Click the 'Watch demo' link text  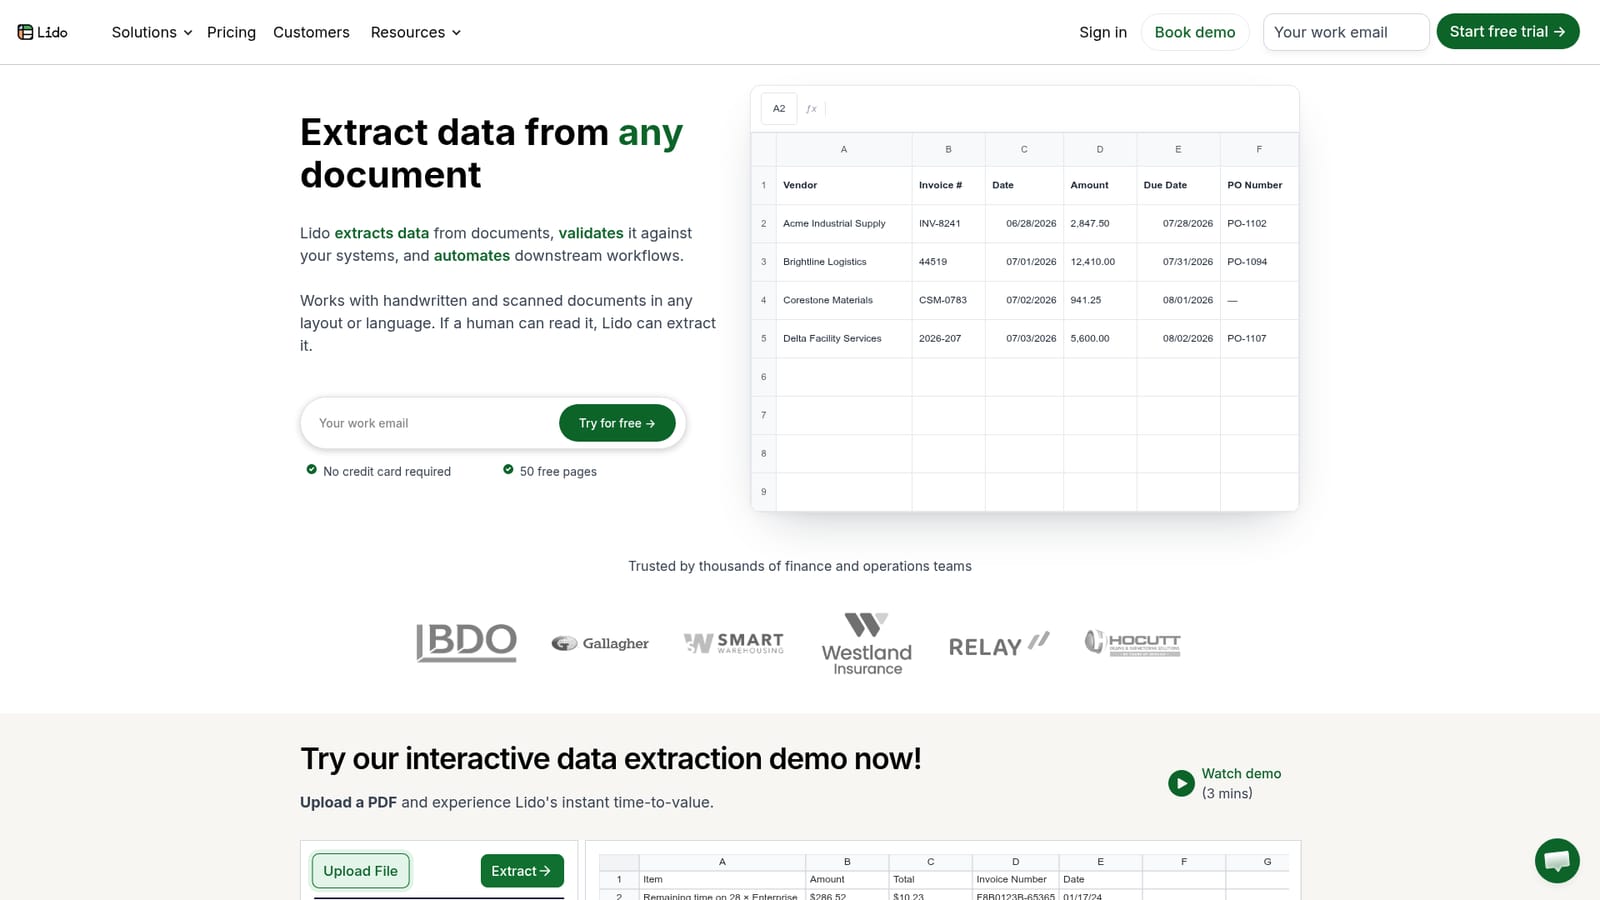[1241, 774]
